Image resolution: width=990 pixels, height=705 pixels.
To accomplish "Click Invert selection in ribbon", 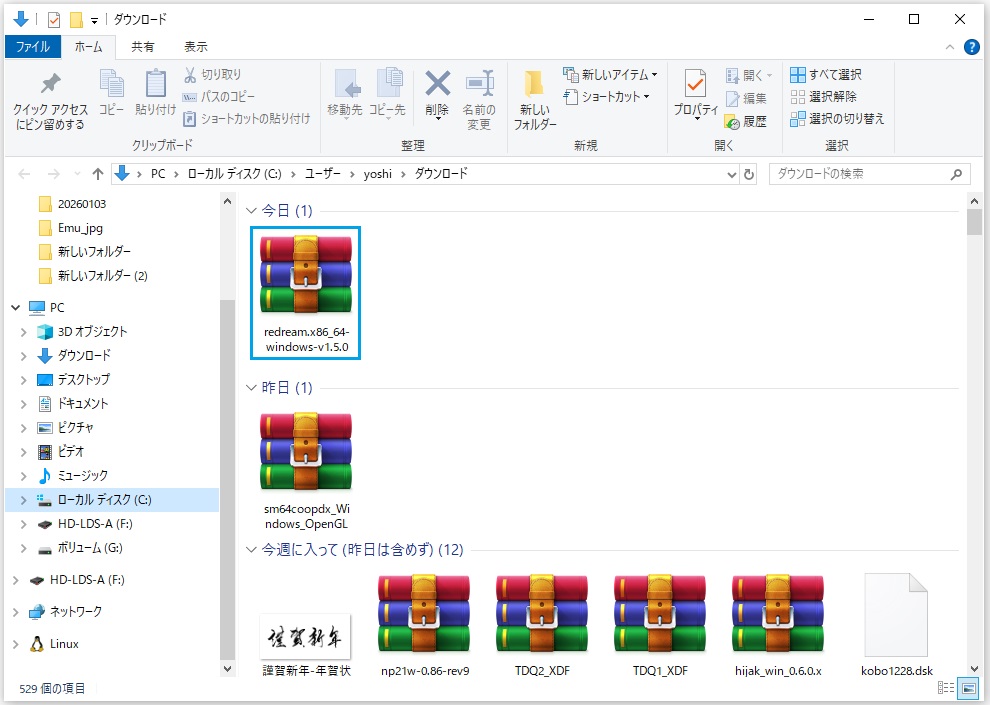I will coord(837,119).
